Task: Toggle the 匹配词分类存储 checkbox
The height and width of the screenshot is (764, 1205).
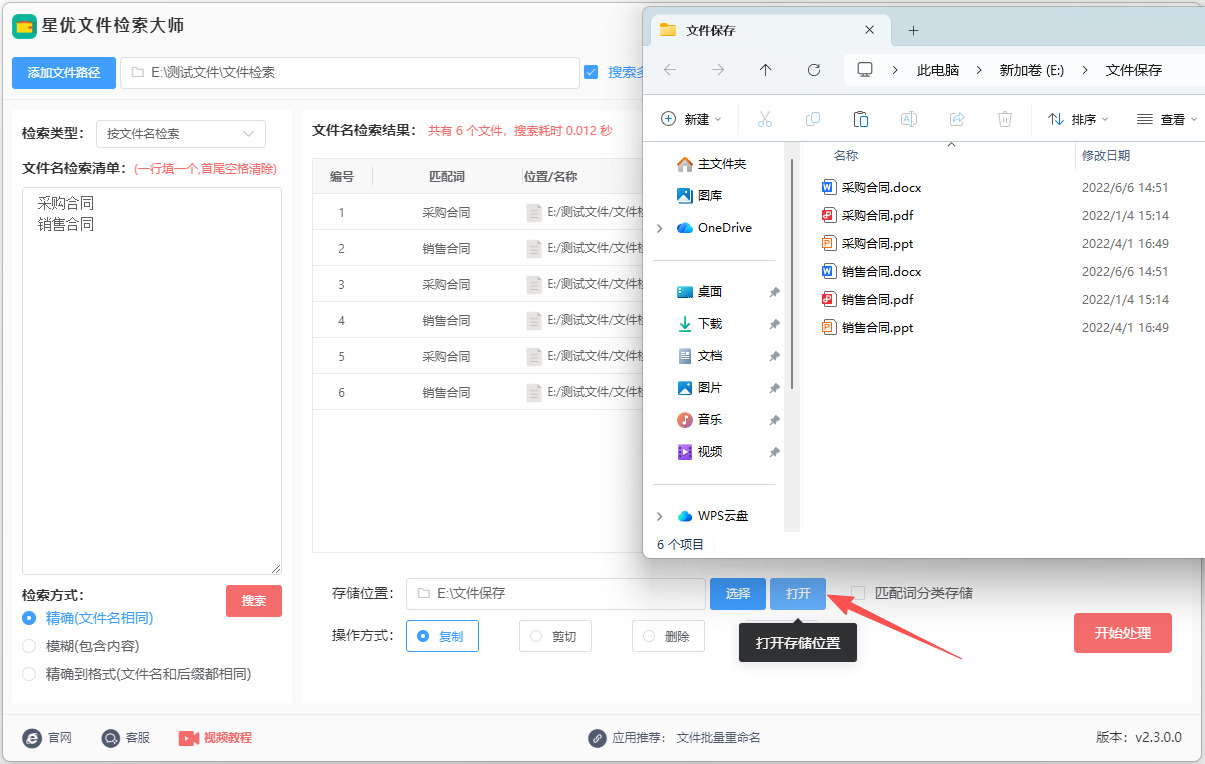Action: [858, 593]
